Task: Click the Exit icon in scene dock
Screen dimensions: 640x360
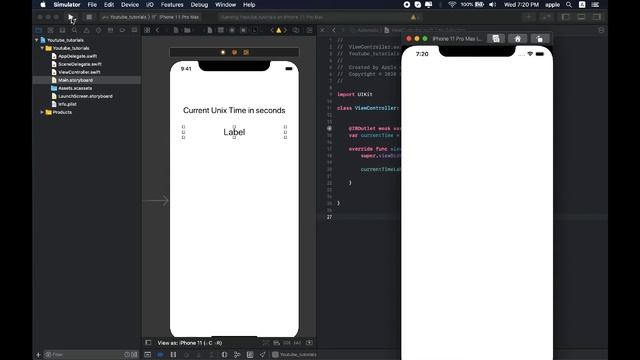Action: [x=246, y=52]
